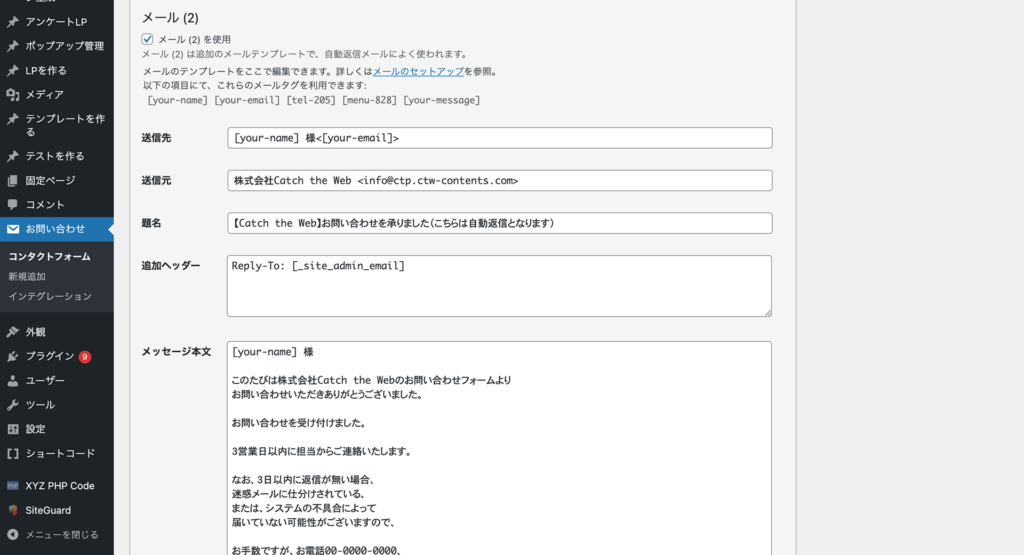Click the プラグイン plug icon
This screenshot has height=555, width=1024.
12,356
